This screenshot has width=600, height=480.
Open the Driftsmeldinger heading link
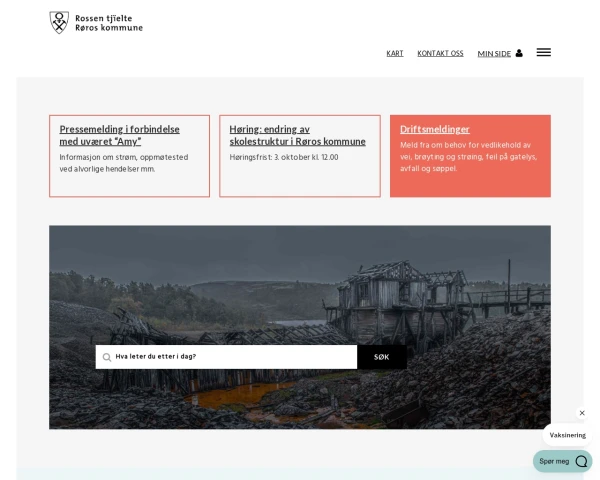pyautogui.click(x=434, y=129)
